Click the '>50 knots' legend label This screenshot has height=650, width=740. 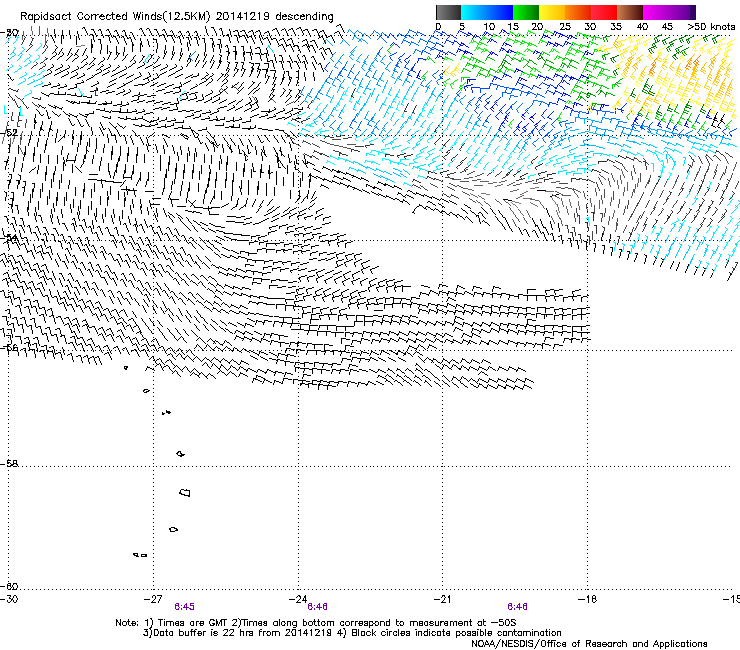711,27
